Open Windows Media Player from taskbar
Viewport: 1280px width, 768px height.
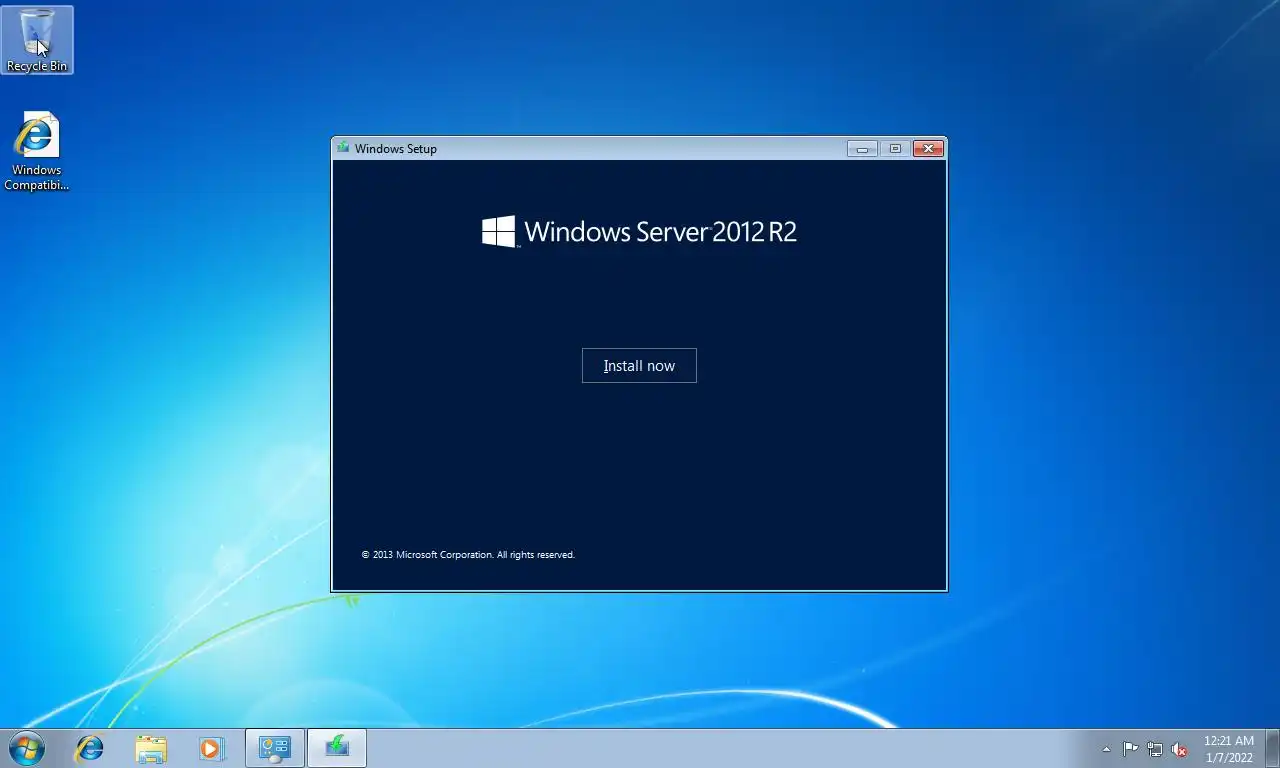[211, 748]
